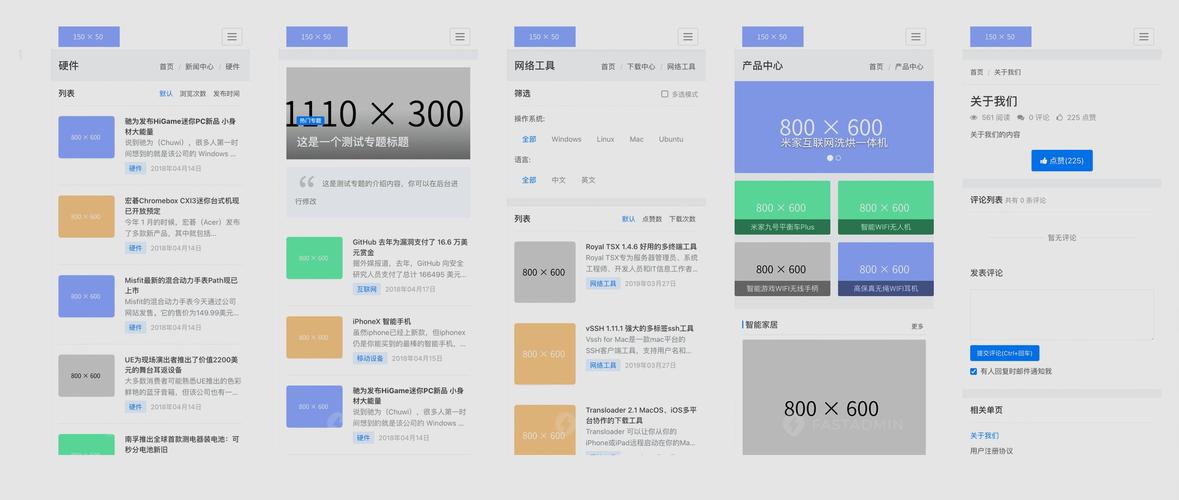1179x500 pixels.
Task: Open 关于我们 link under 相关单页
Action: coord(984,436)
